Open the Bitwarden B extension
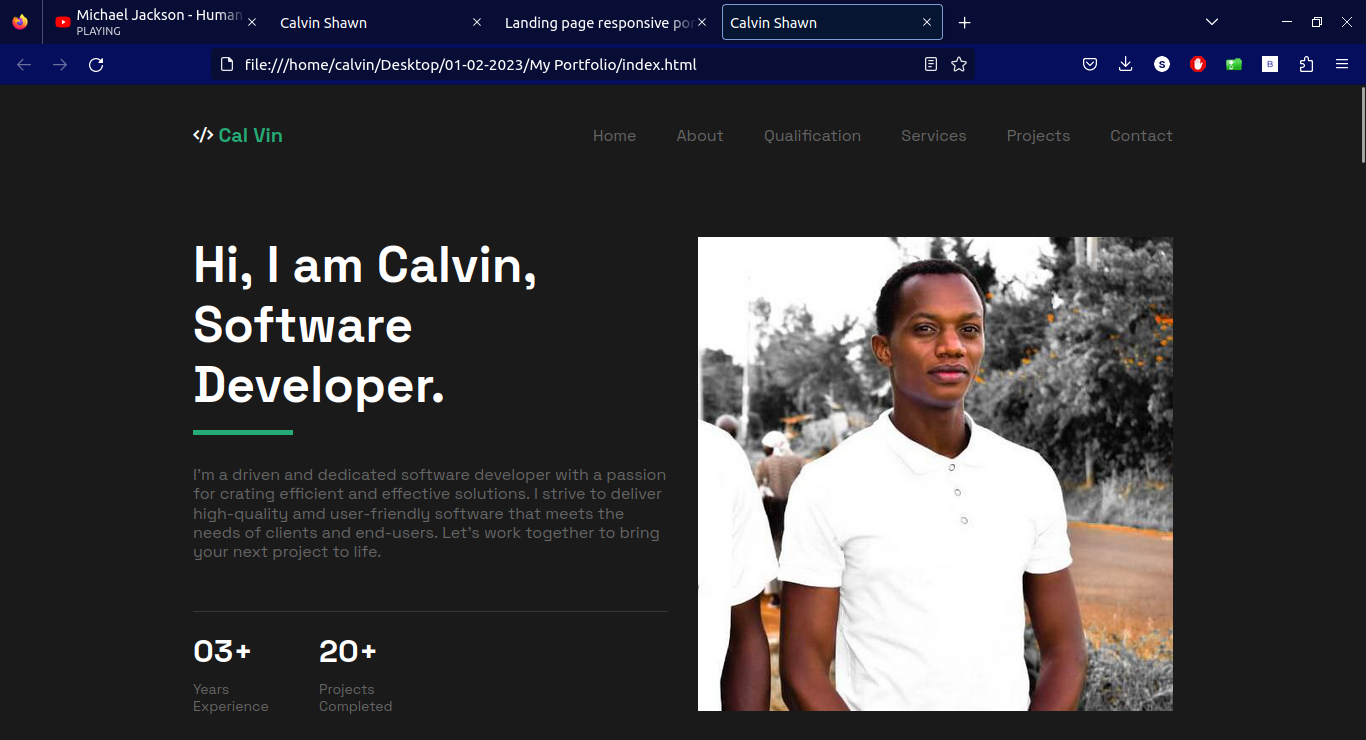This screenshot has height=740, width=1366. point(1269,63)
